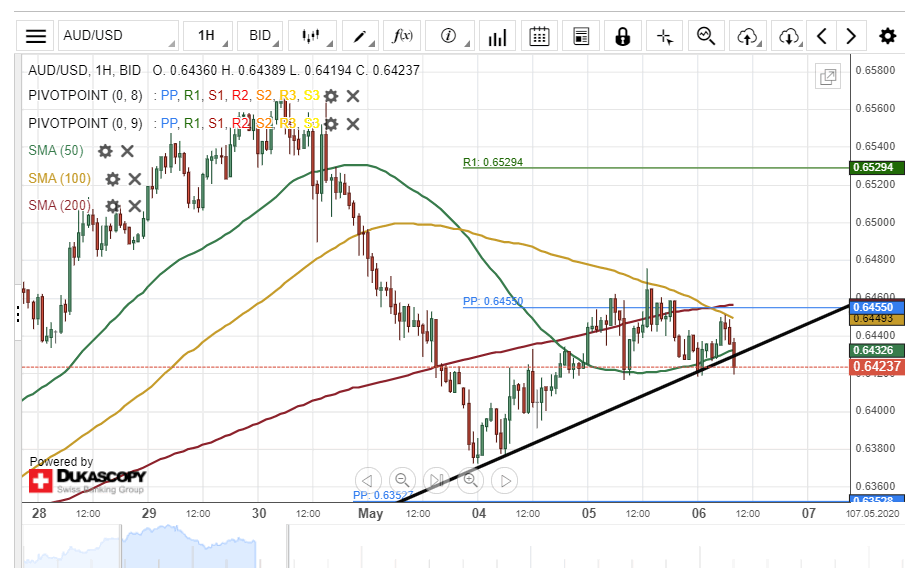Zoom out with the minus magnifier

[402, 481]
